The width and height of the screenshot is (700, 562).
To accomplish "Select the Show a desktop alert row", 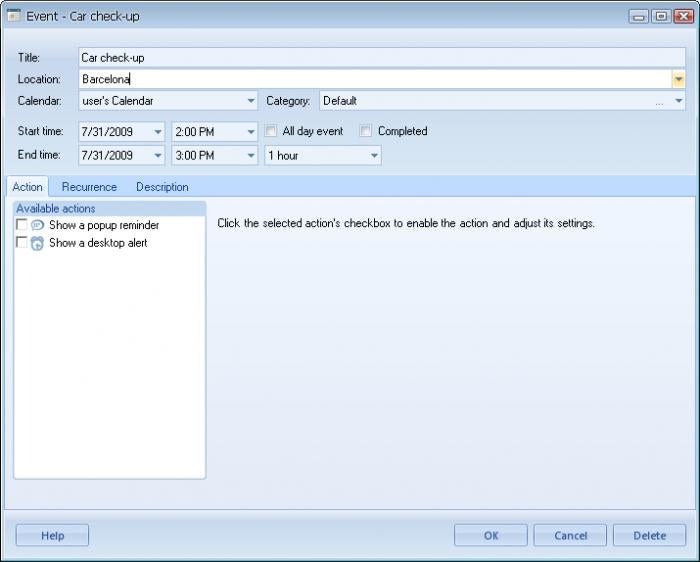I will (x=109, y=243).
